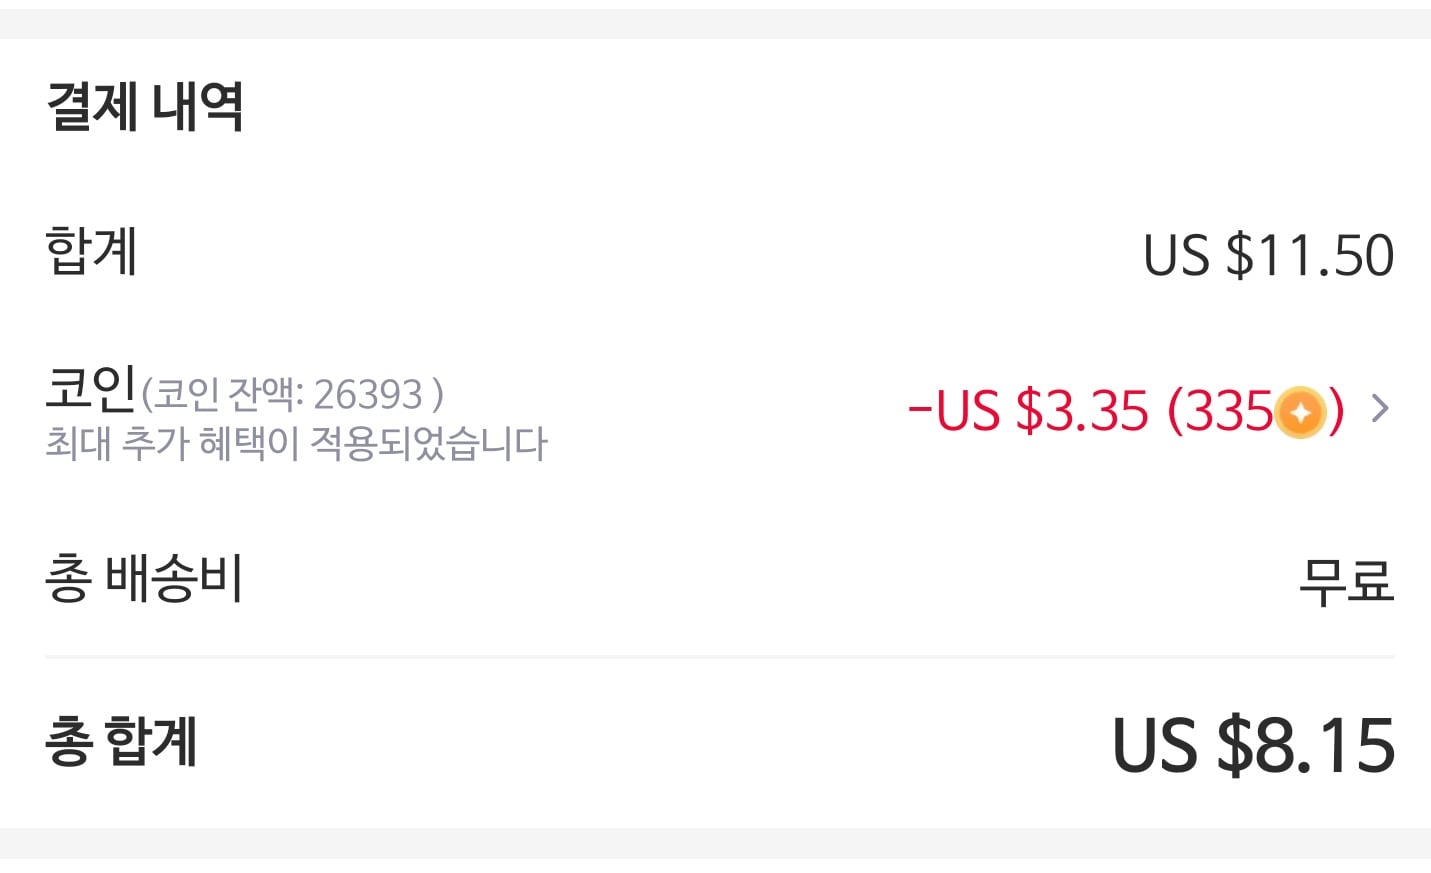Click the 코인 잔액 balance text
Screen dimensions: 1431x873
(230, 395)
